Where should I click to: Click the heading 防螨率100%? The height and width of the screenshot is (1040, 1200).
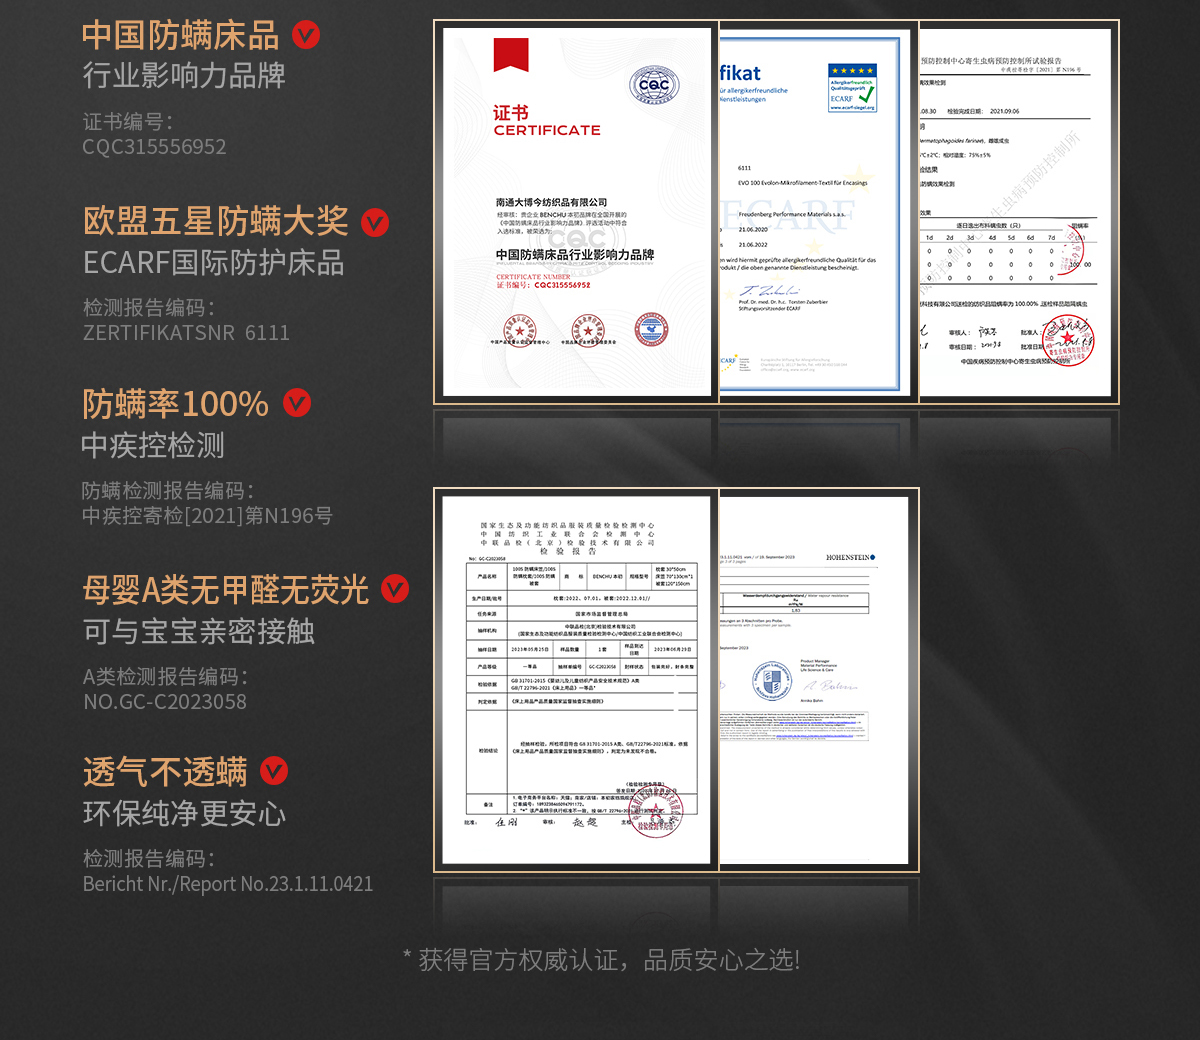pyautogui.click(x=176, y=404)
